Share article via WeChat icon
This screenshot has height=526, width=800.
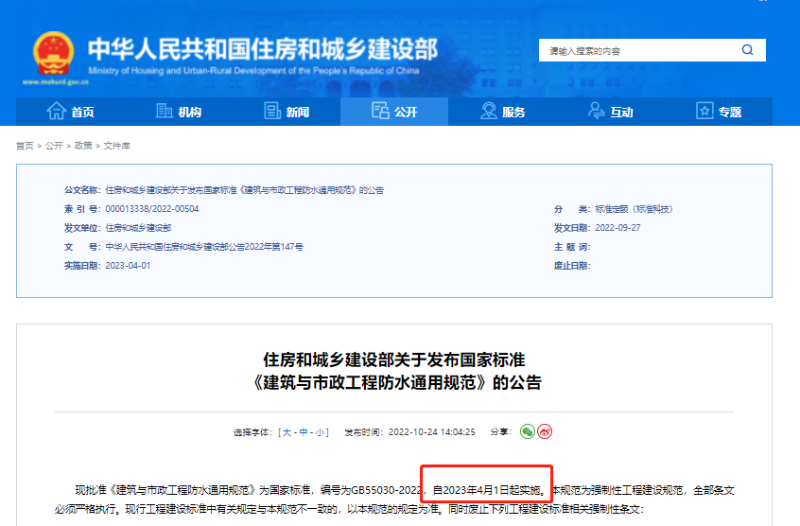(x=527, y=432)
